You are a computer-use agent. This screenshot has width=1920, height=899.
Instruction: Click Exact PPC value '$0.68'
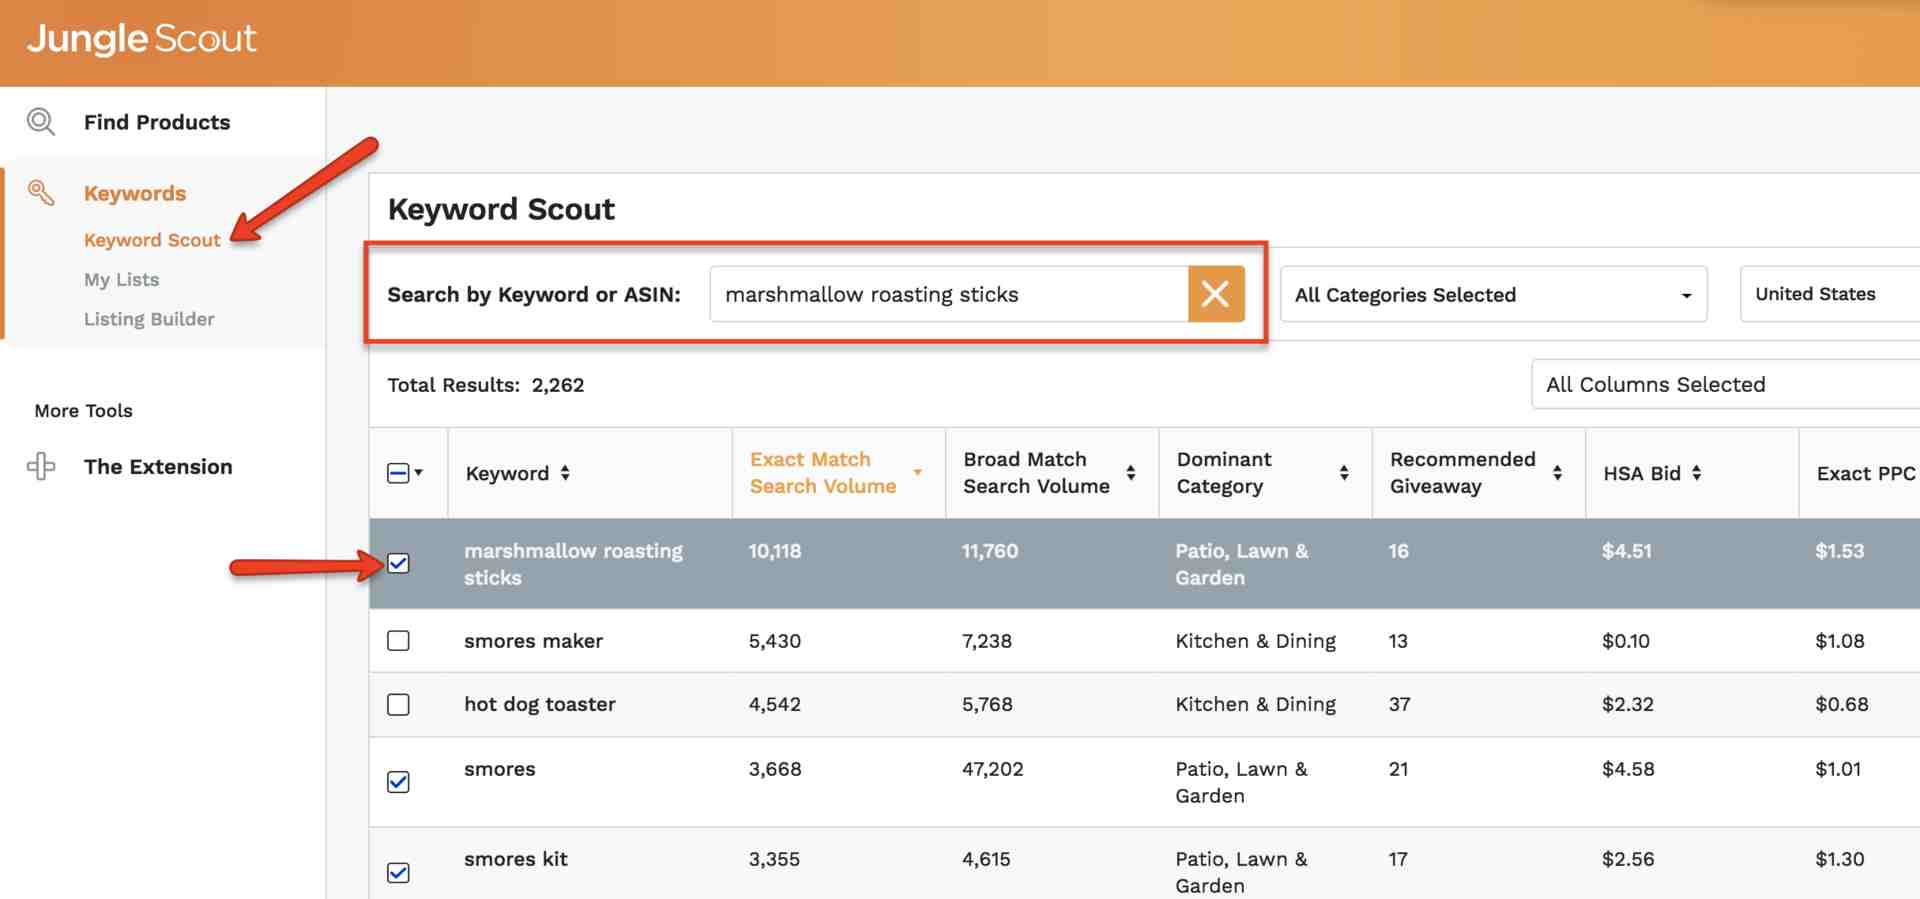1842,704
